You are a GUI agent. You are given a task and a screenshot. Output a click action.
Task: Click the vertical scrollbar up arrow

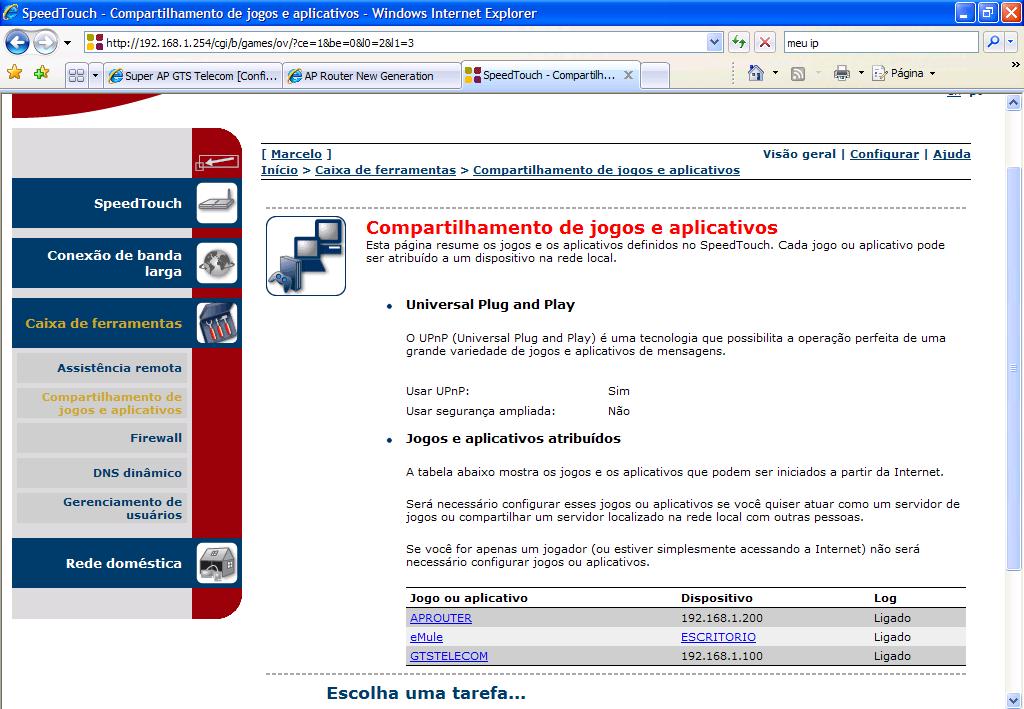pos(1013,102)
